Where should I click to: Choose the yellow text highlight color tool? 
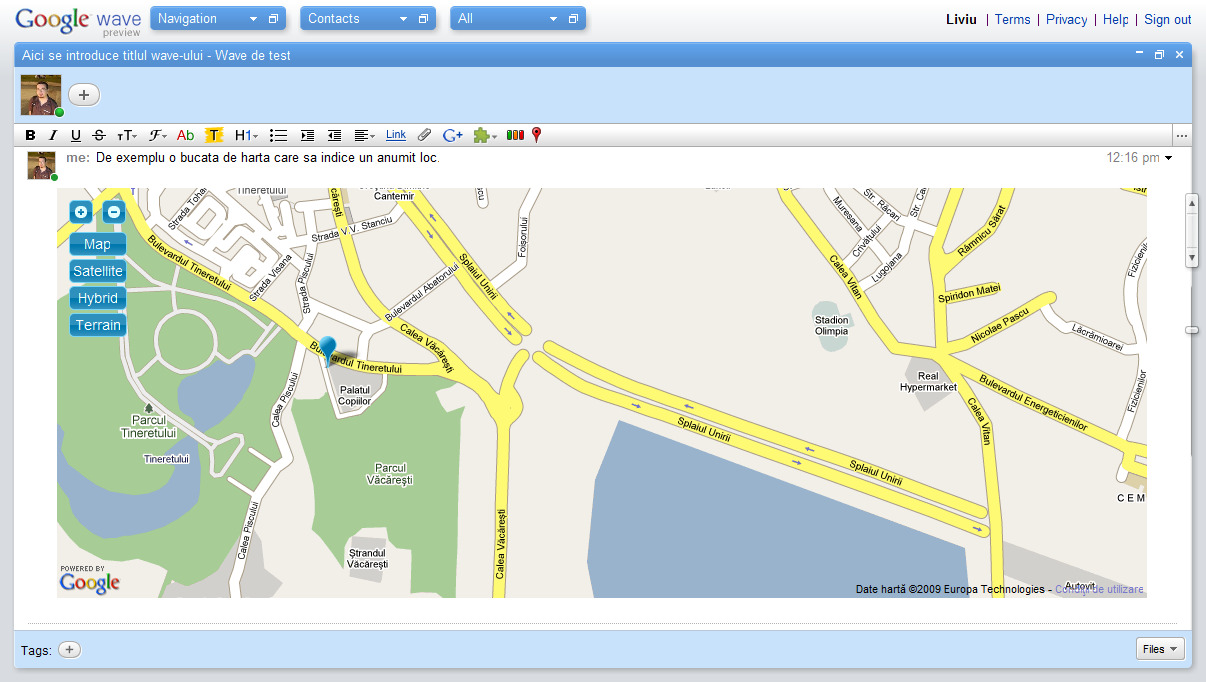click(x=214, y=135)
